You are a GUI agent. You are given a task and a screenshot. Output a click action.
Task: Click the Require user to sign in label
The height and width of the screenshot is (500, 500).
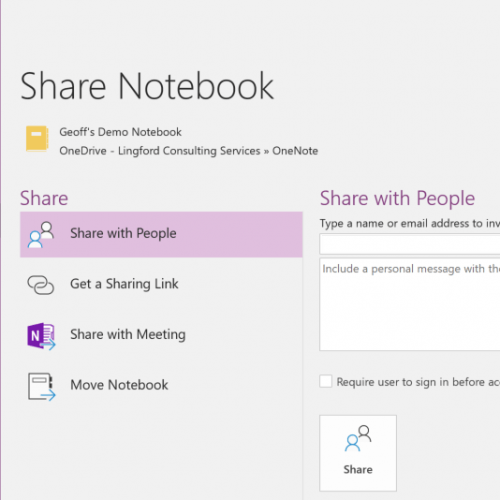[418, 382]
